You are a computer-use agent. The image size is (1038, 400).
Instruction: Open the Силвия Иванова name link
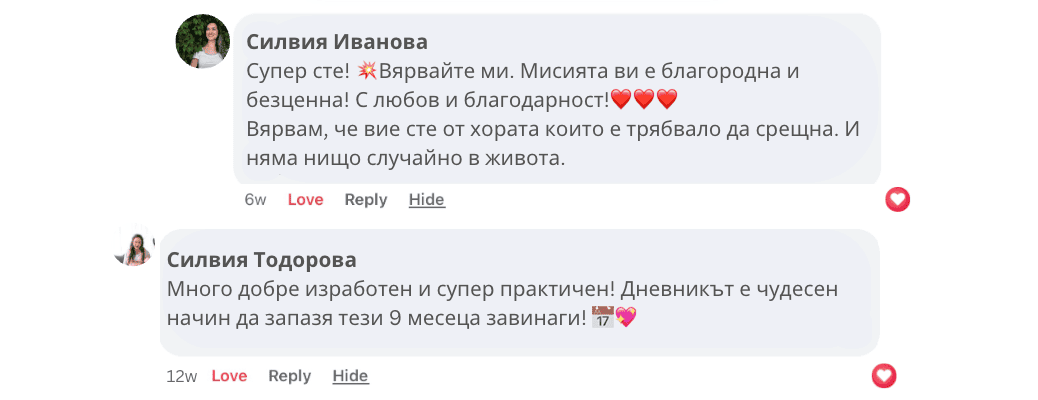(x=337, y=42)
